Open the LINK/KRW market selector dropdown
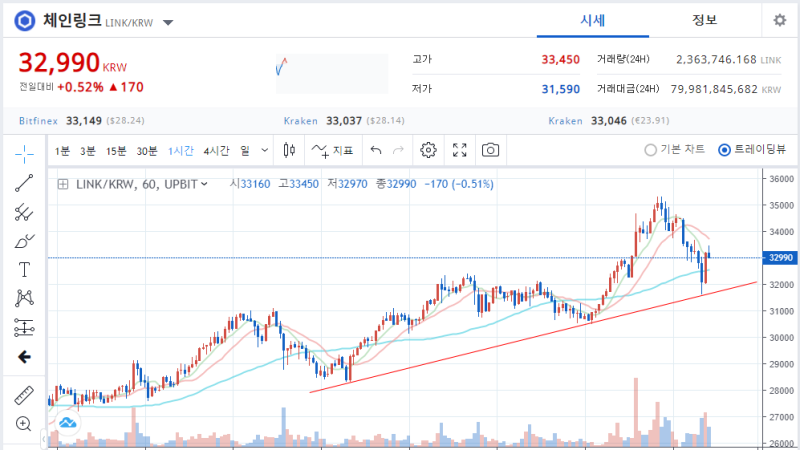This screenshot has height=450, width=800. click(x=168, y=22)
